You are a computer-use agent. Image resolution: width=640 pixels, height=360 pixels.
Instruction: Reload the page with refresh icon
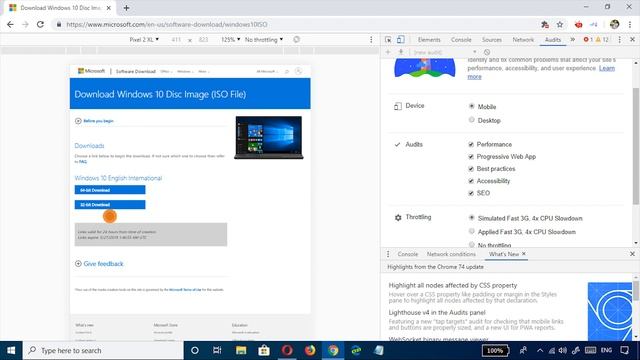(x=40, y=24)
